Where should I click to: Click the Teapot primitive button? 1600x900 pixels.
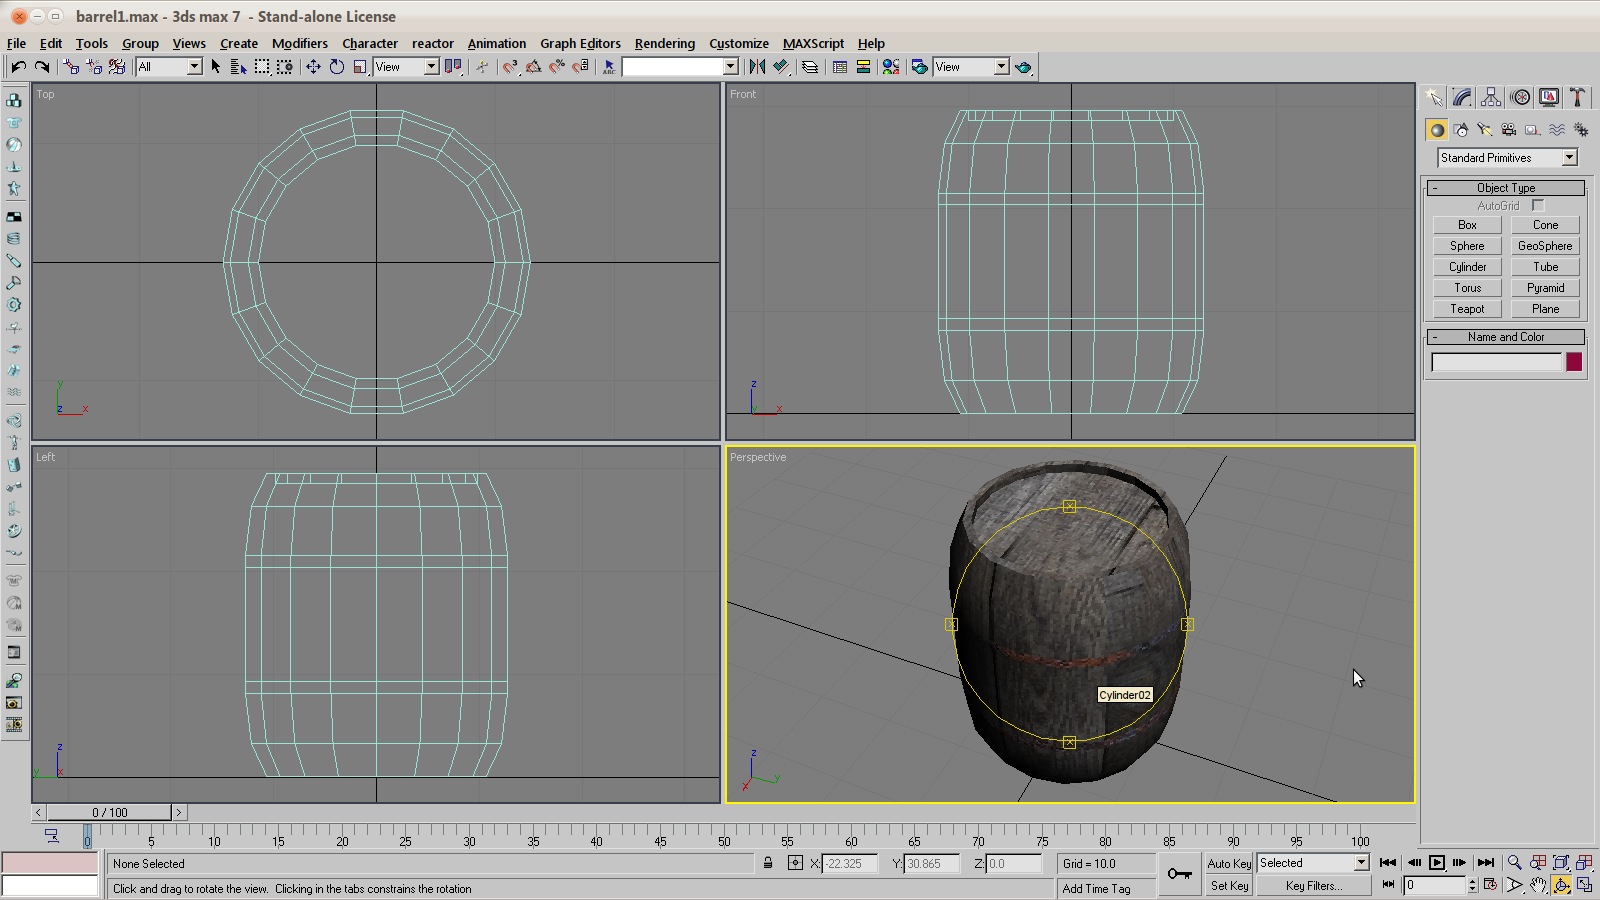point(1467,309)
